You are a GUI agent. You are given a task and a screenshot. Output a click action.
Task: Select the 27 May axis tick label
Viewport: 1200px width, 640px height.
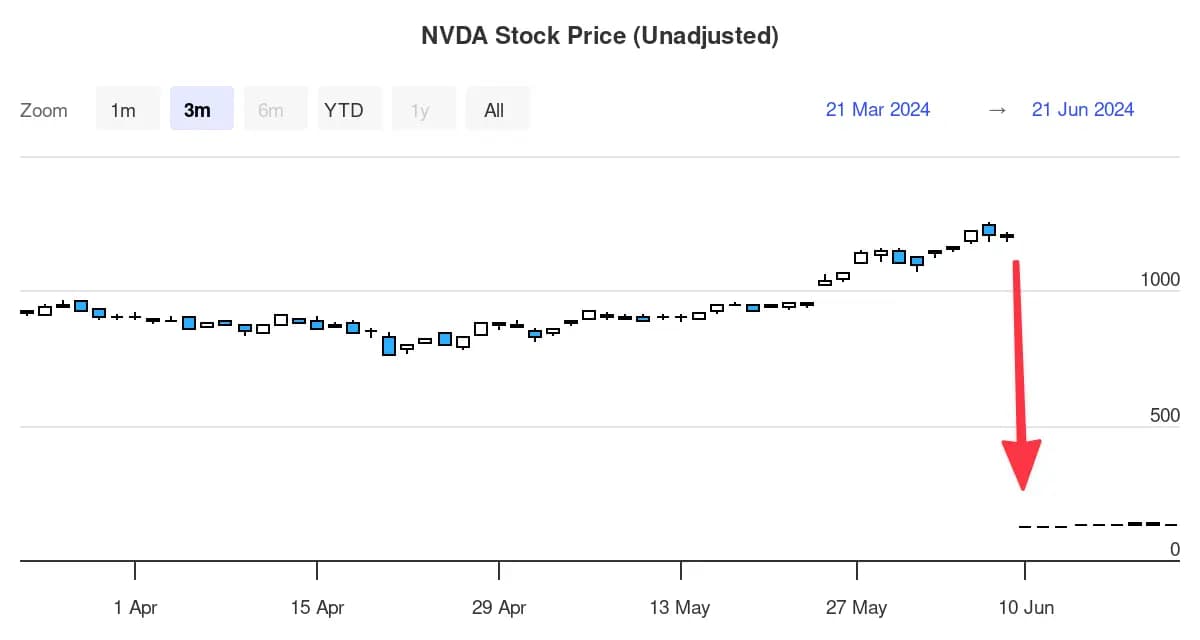(857, 608)
